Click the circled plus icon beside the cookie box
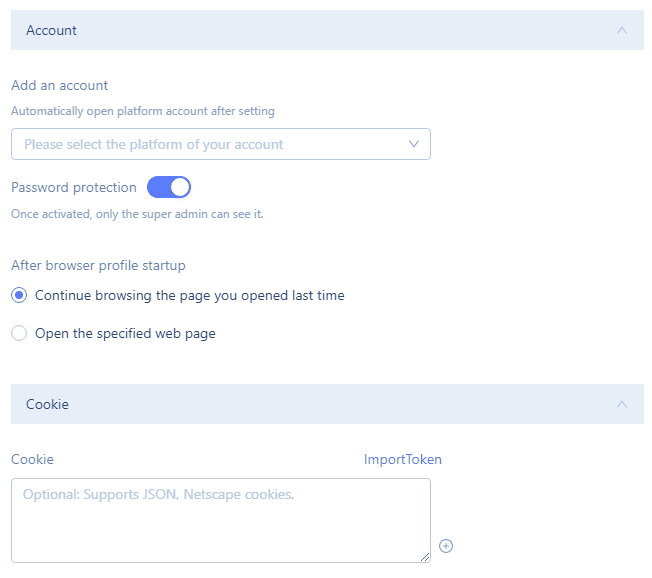The width and height of the screenshot is (652, 578). click(x=446, y=546)
